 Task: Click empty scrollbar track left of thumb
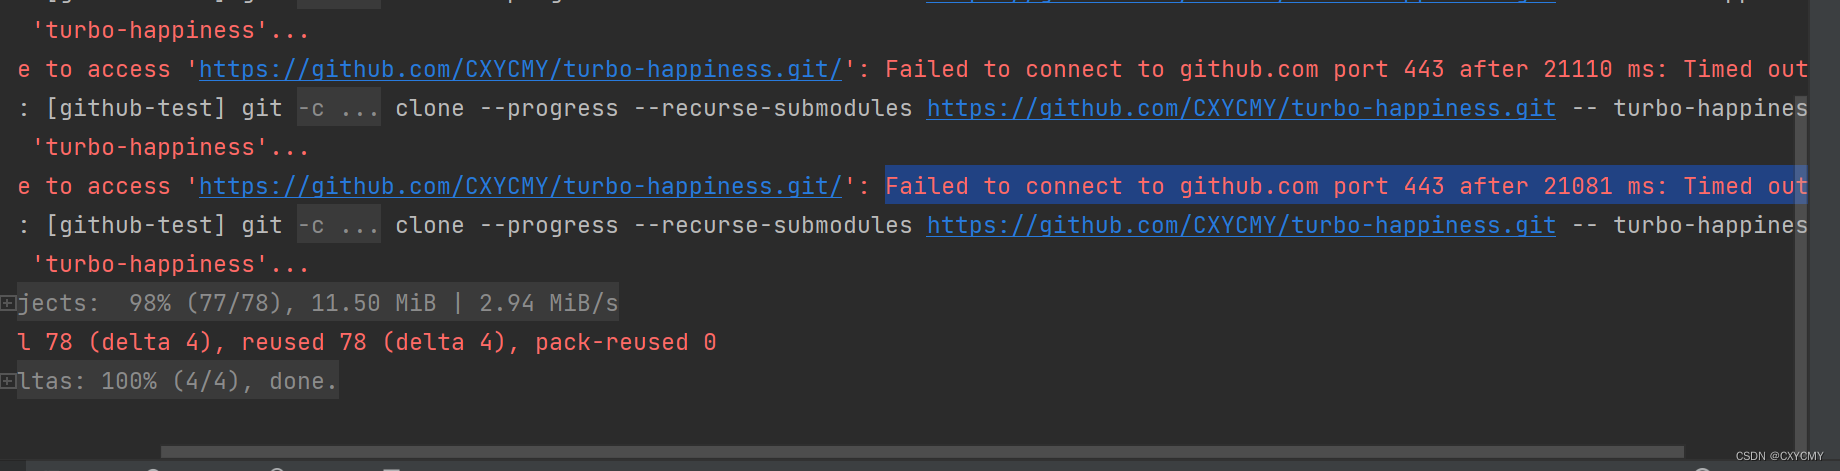[x=80, y=452]
